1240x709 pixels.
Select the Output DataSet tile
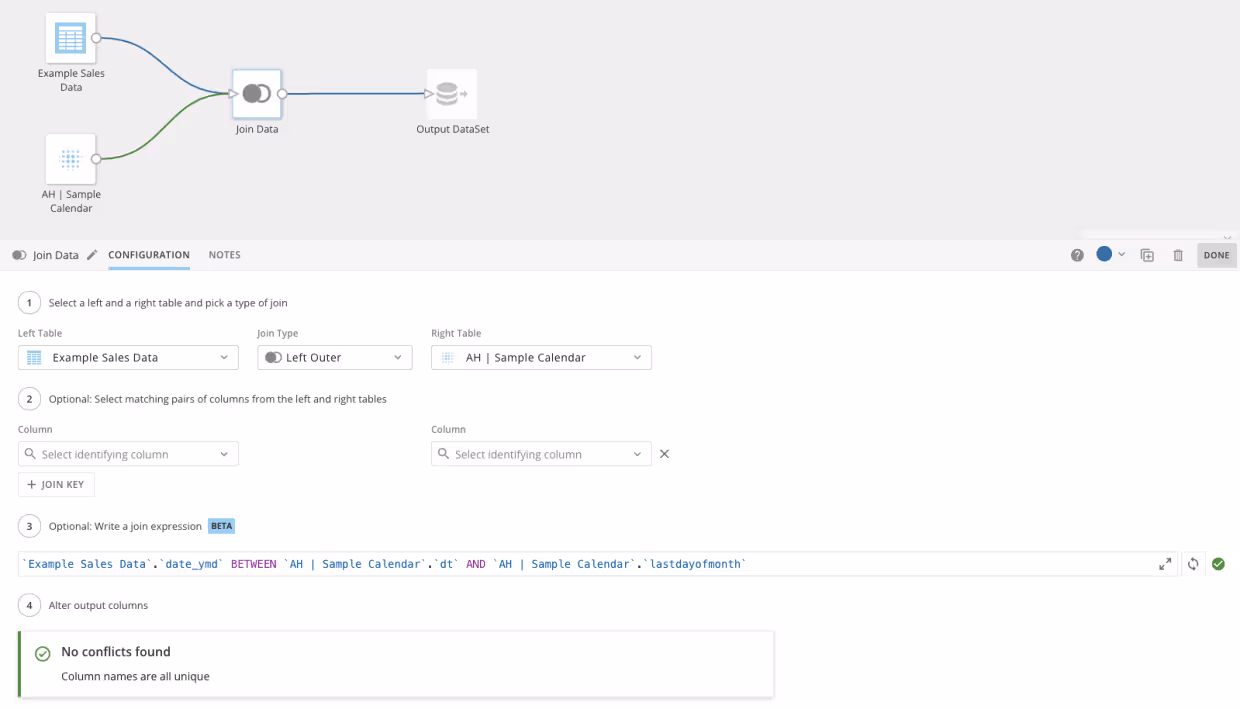(452, 94)
